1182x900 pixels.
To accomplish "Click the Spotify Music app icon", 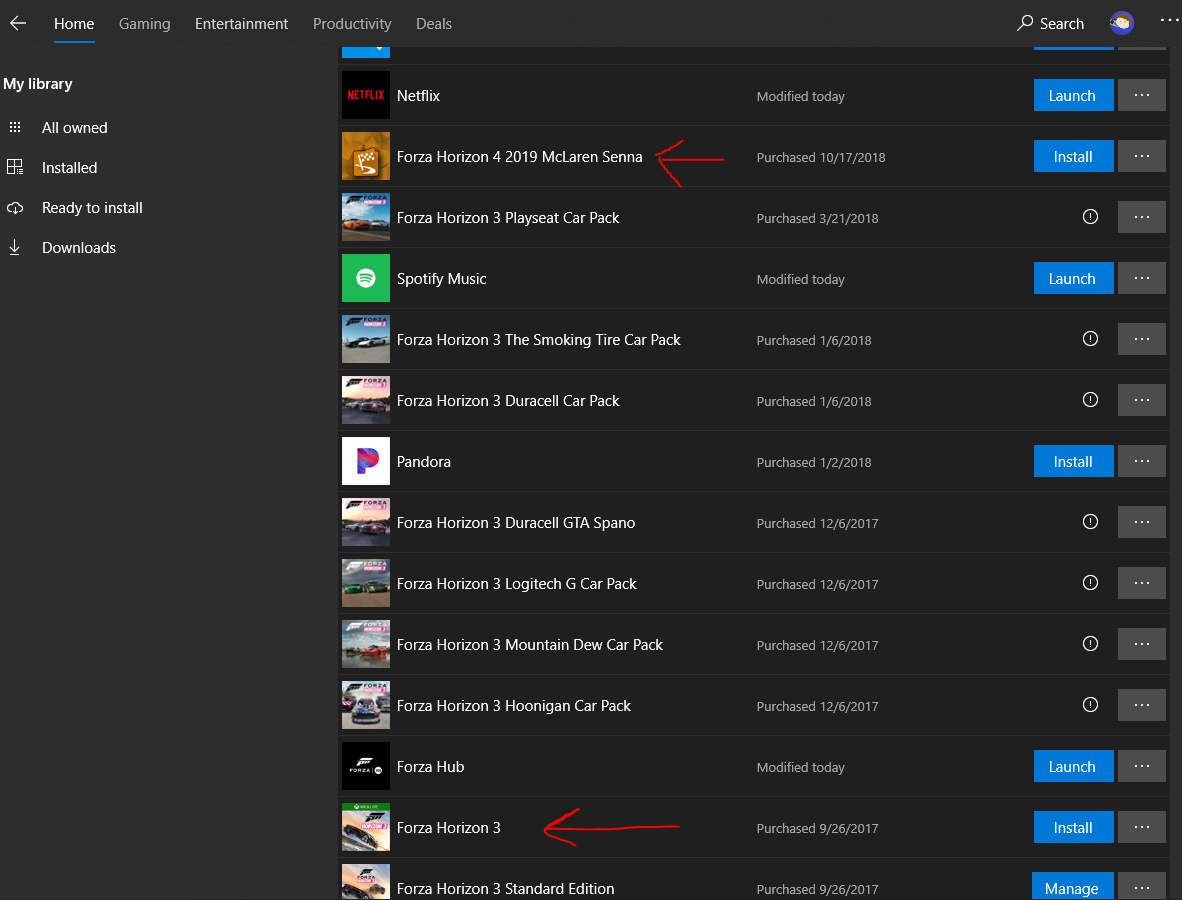I will 366,278.
